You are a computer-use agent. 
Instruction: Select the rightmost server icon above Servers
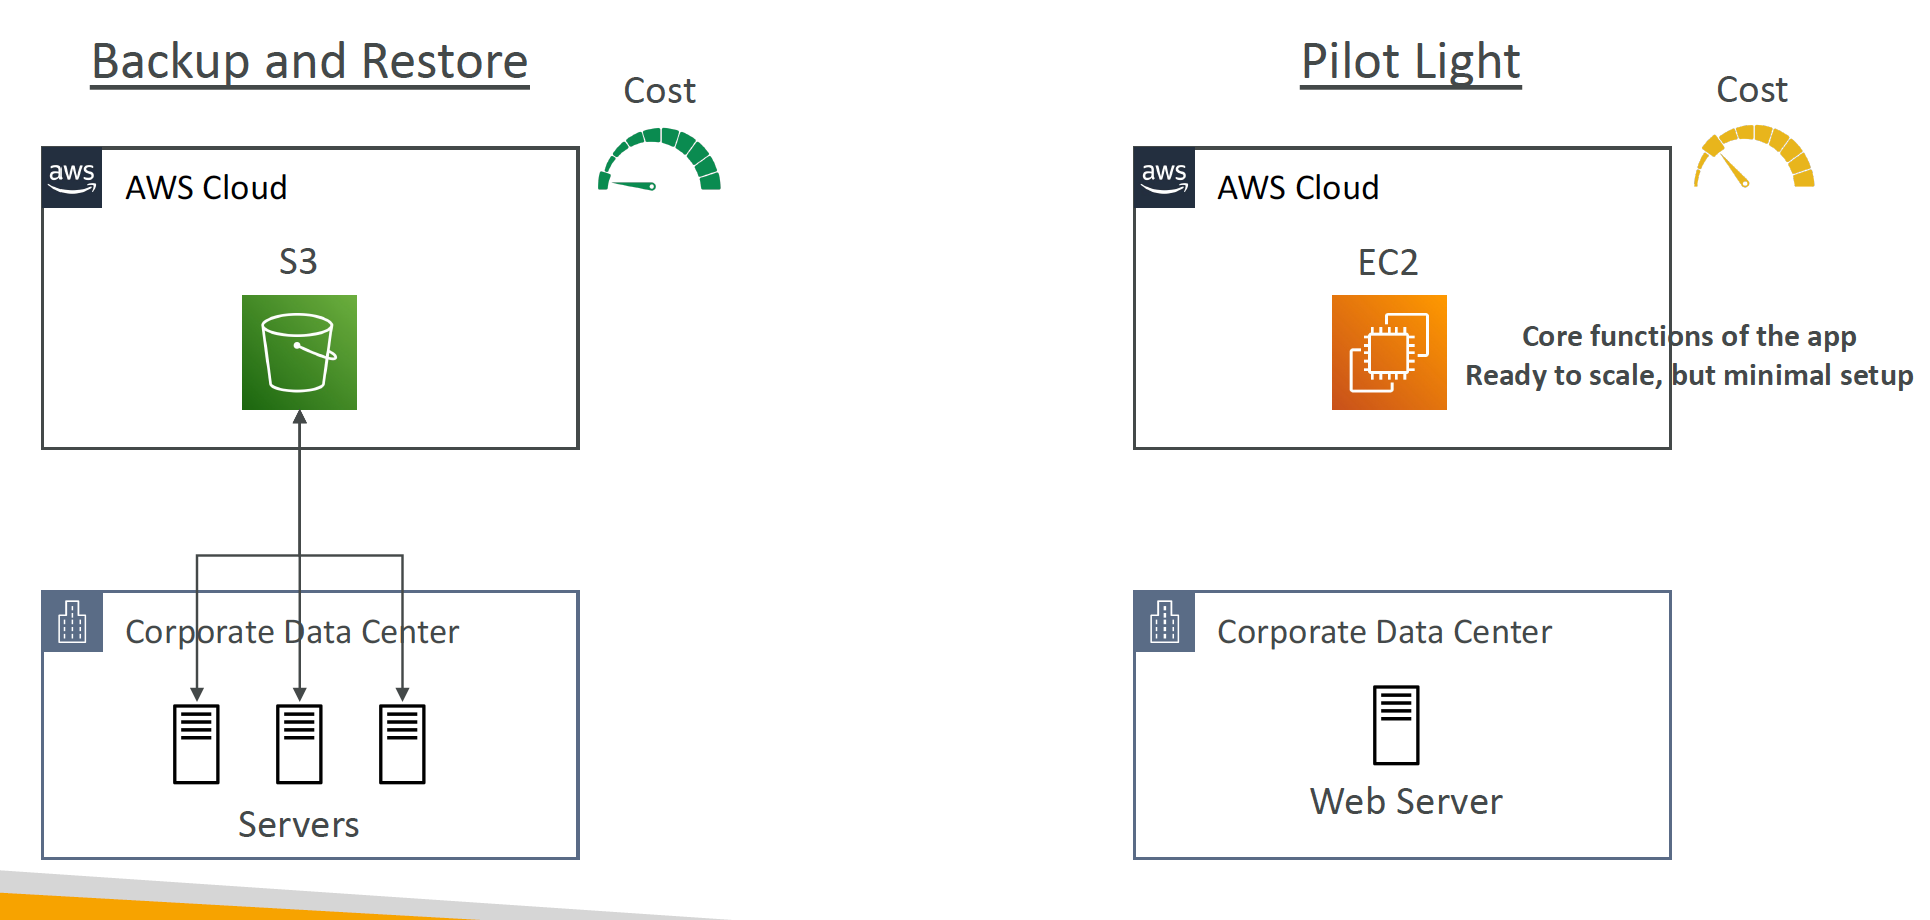(402, 744)
